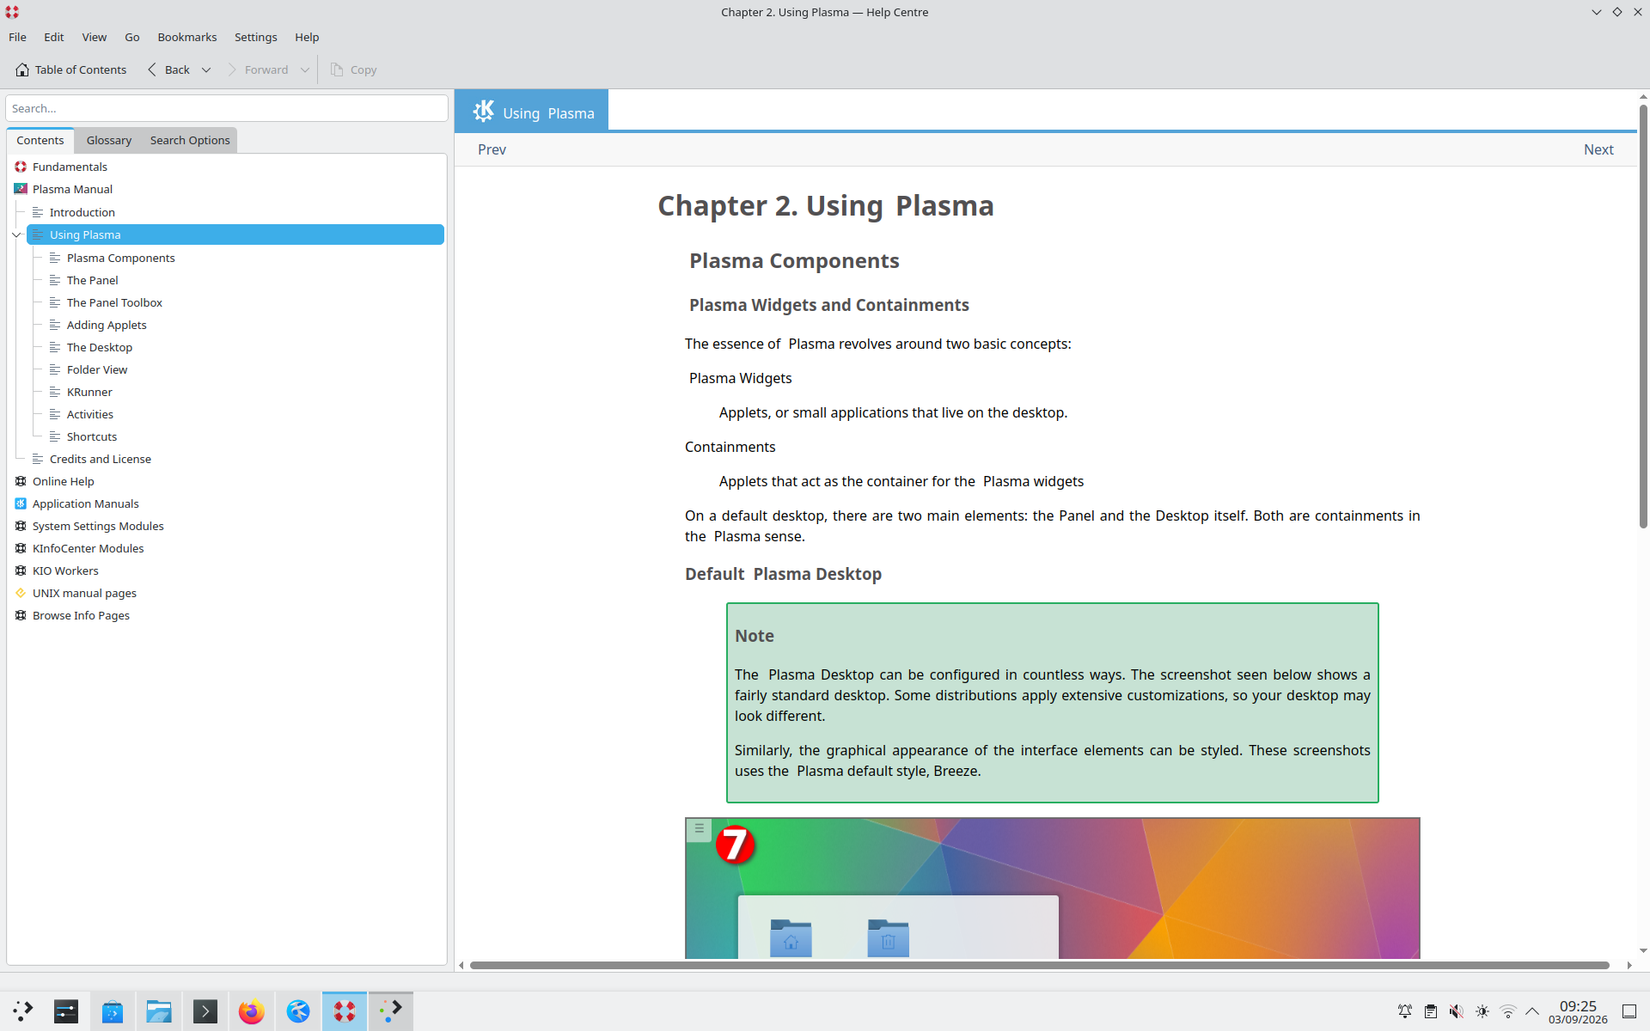This screenshot has height=1031, width=1650.
Task: Open the Bookmarks menu
Action: click(187, 37)
